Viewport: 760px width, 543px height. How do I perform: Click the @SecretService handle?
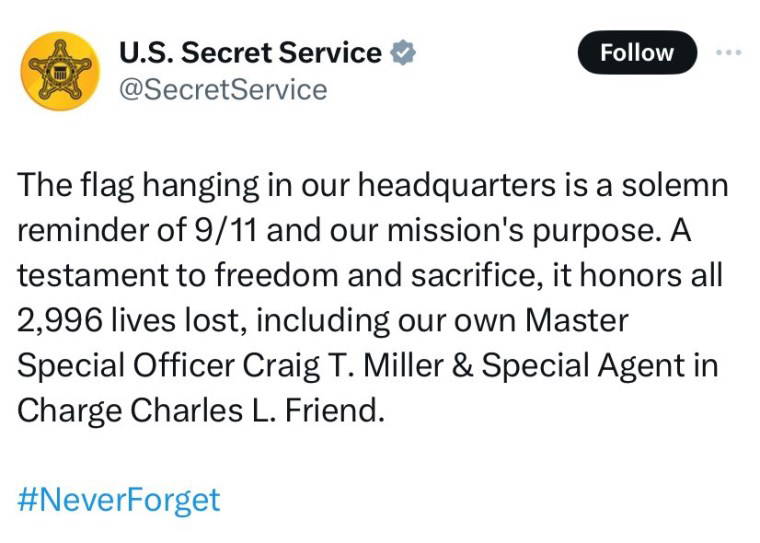(223, 90)
